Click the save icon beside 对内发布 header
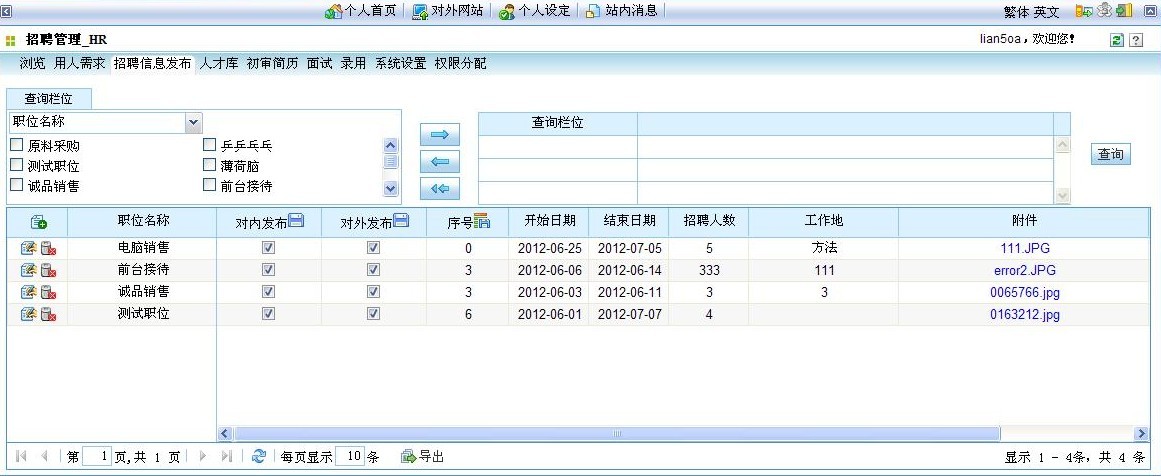The image size is (1161, 476). (x=296, y=221)
